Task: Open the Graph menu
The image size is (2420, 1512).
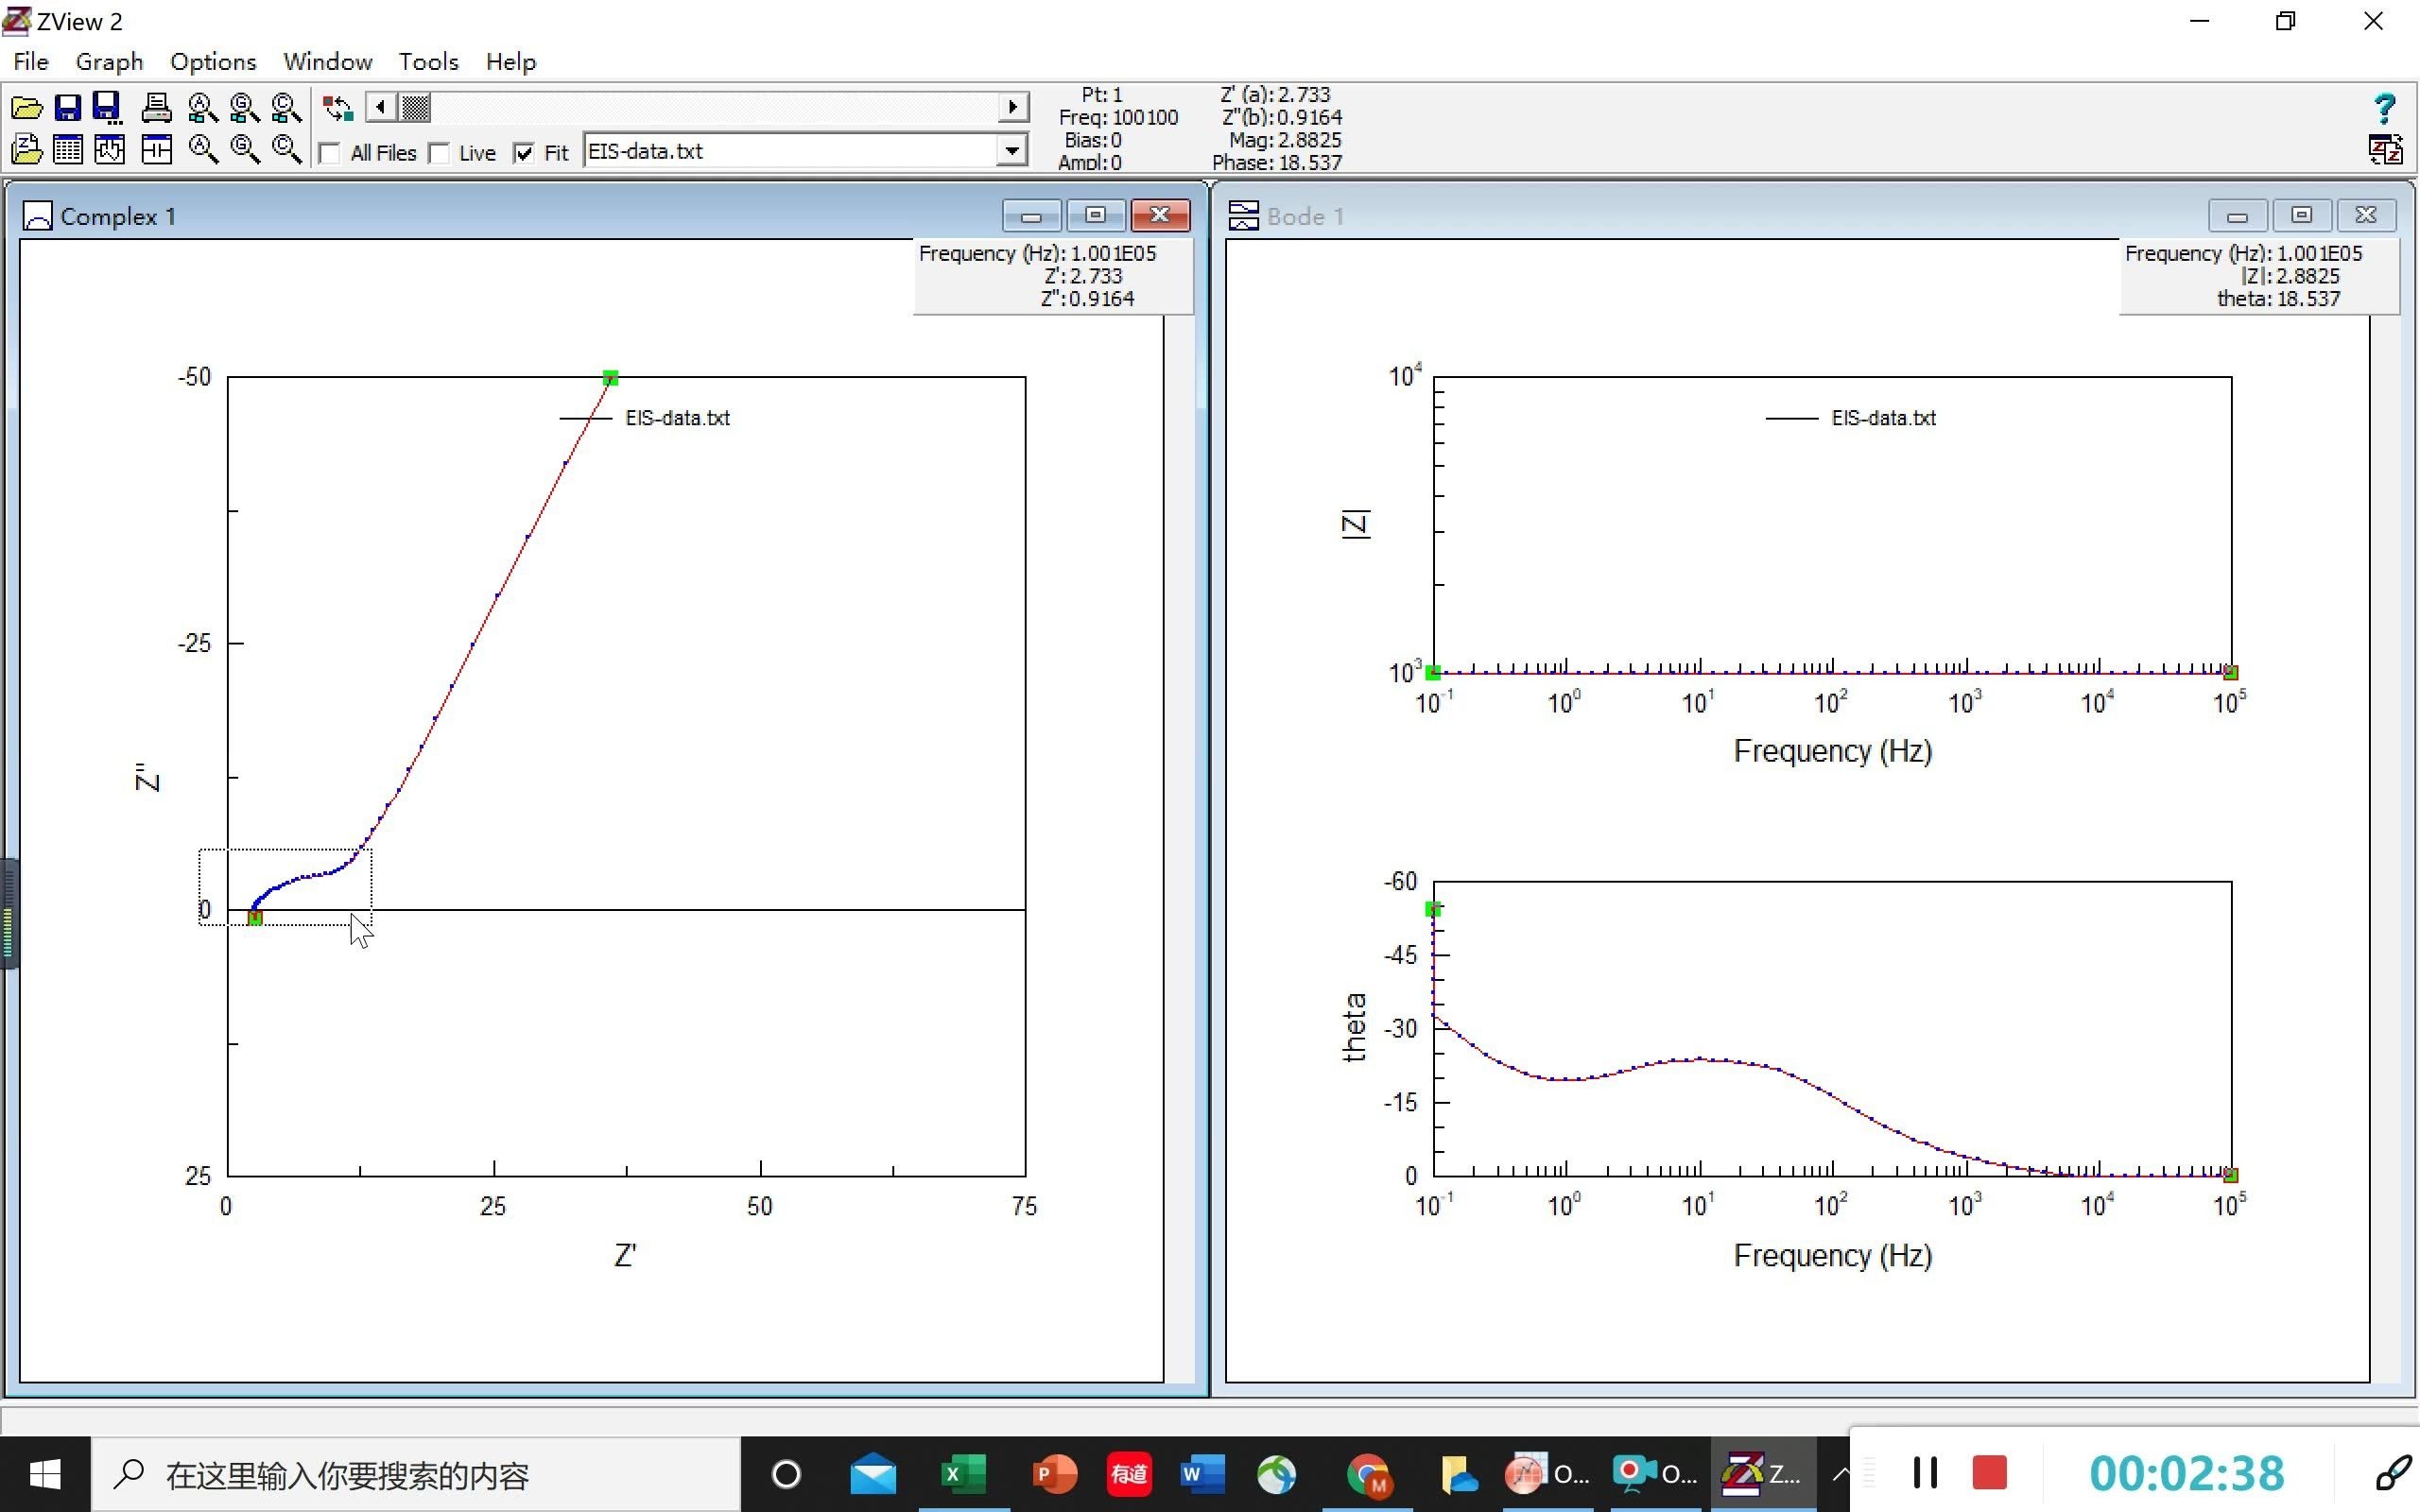Action: [x=109, y=62]
